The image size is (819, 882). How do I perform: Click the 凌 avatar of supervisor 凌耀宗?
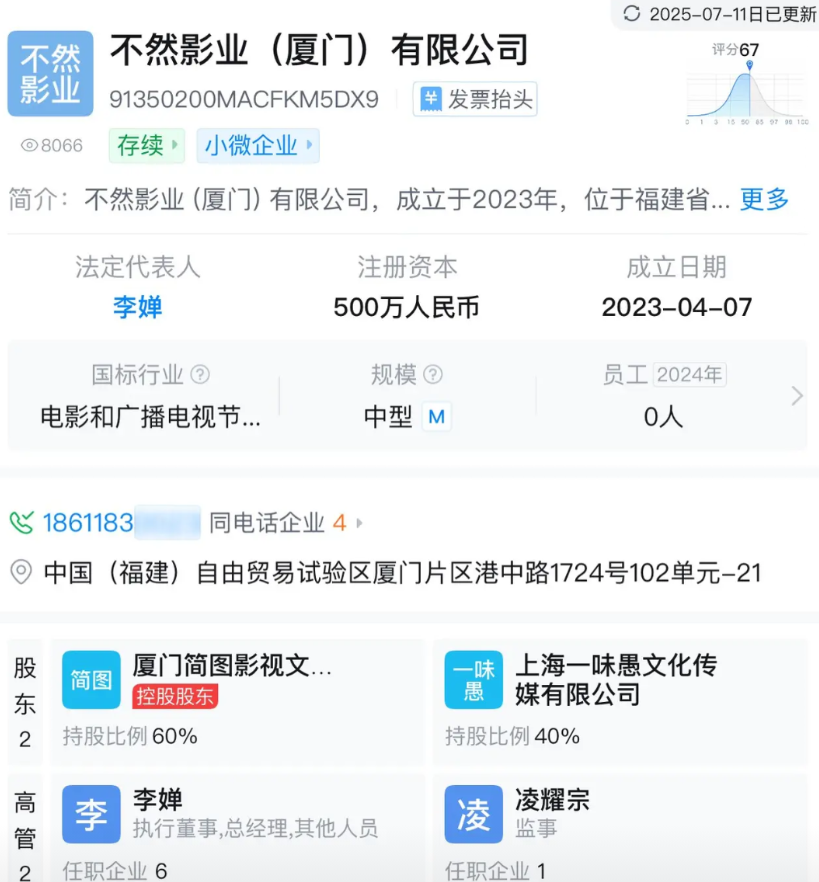click(473, 814)
